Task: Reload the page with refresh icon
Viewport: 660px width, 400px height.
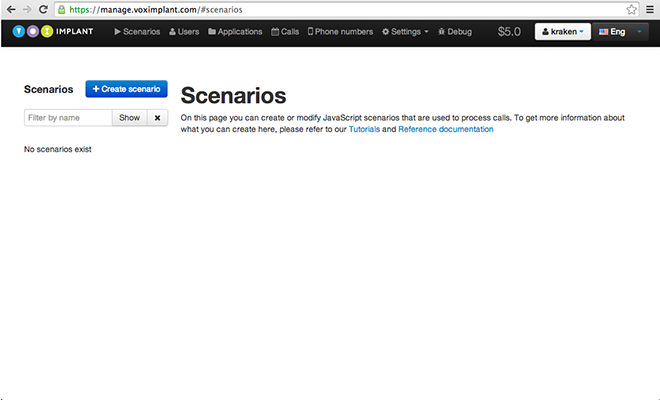Action: pyautogui.click(x=43, y=9)
